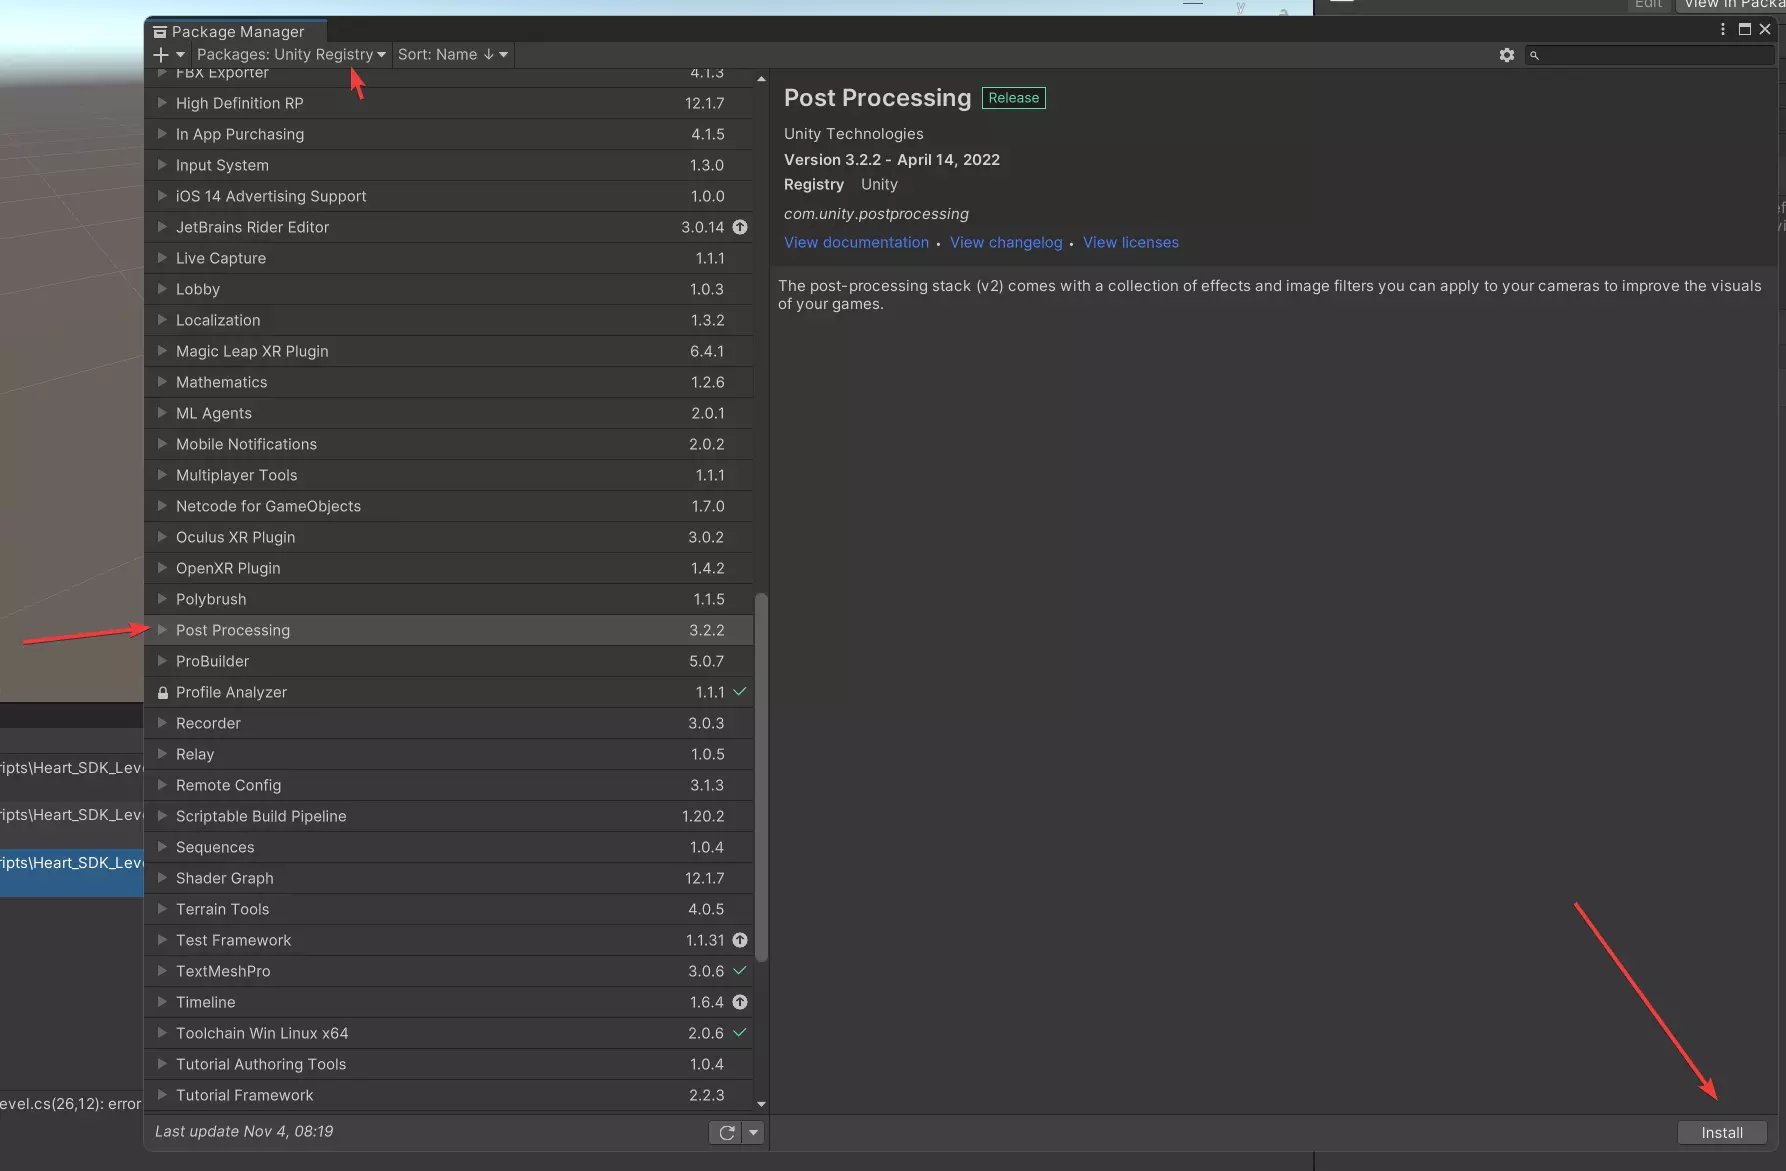Open the View changelog link
This screenshot has height=1171, width=1786.
tap(1005, 242)
